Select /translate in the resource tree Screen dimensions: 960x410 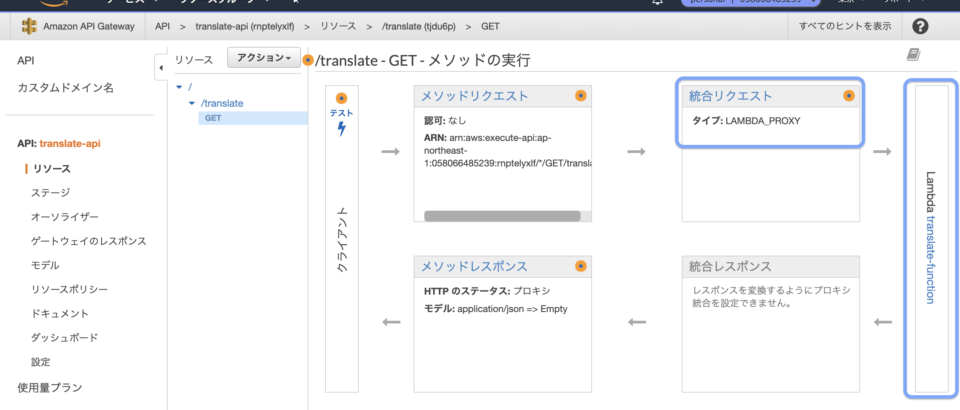point(222,103)
